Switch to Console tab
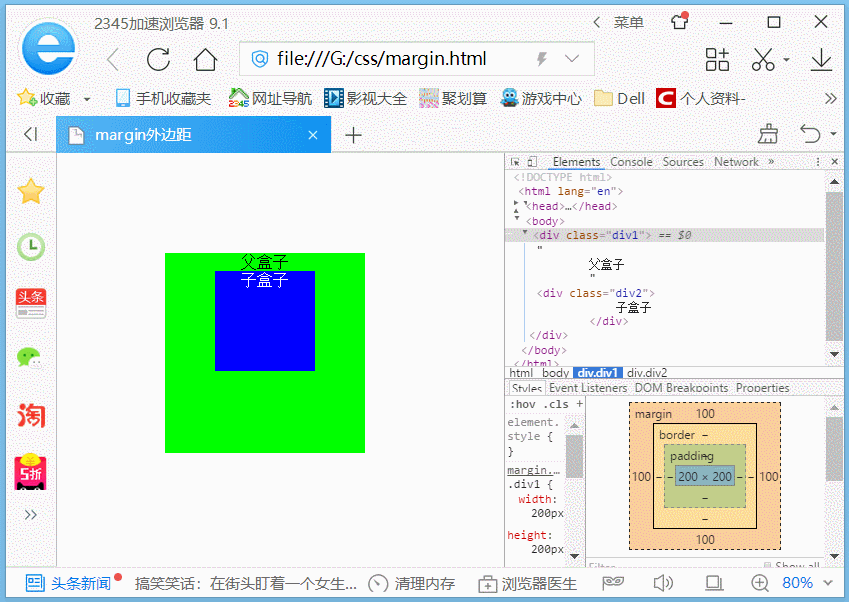The image size is (849, 602). (631, 162)
